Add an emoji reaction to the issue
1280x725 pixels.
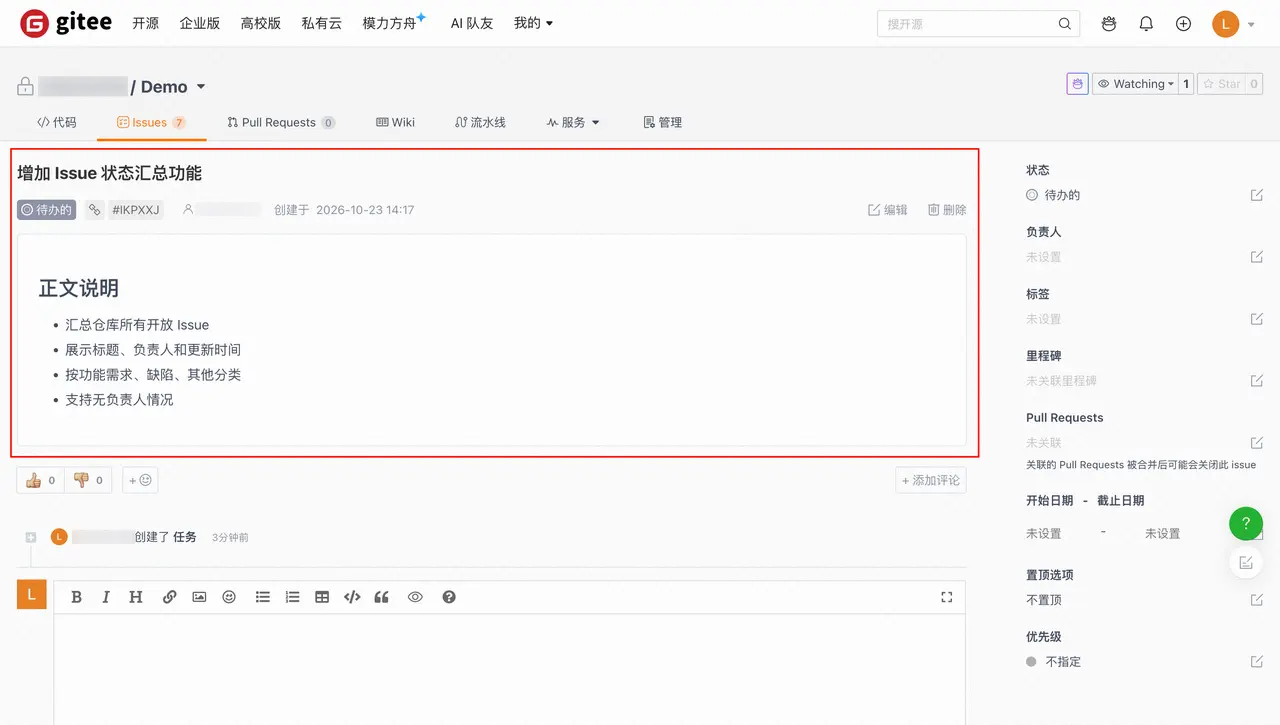click(x=140, y=480)
